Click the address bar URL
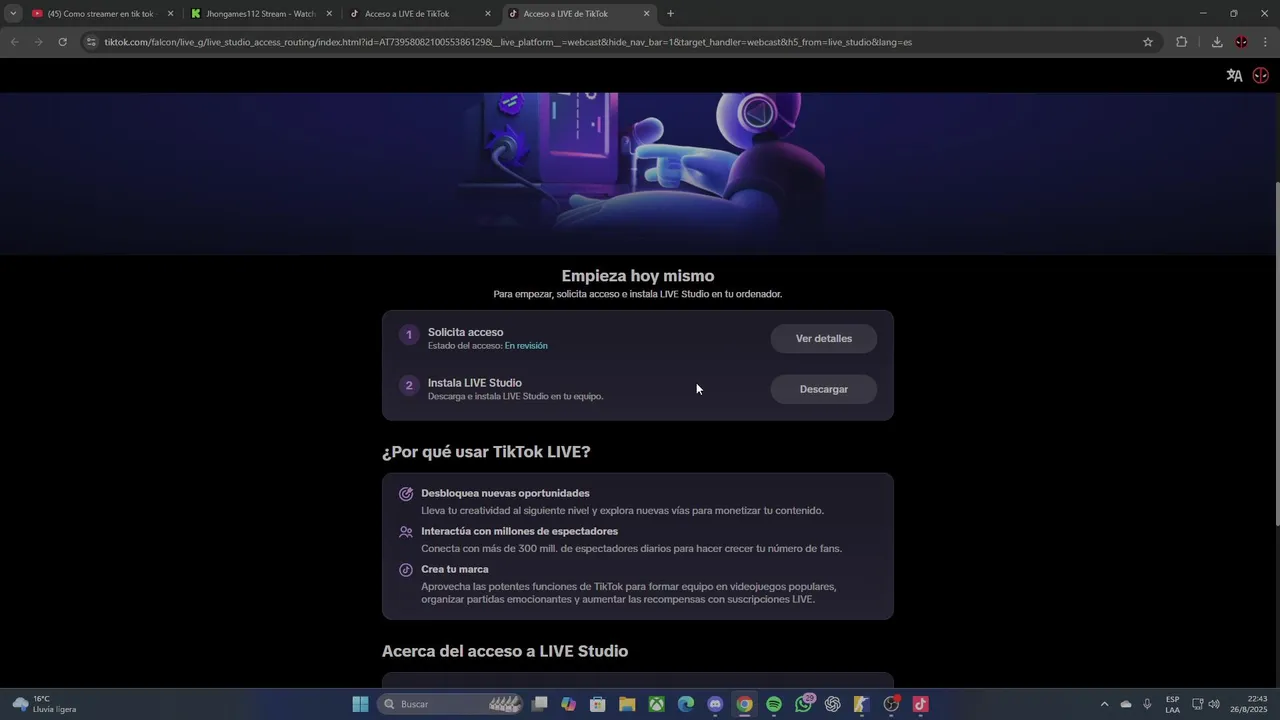 pos(508,42)
